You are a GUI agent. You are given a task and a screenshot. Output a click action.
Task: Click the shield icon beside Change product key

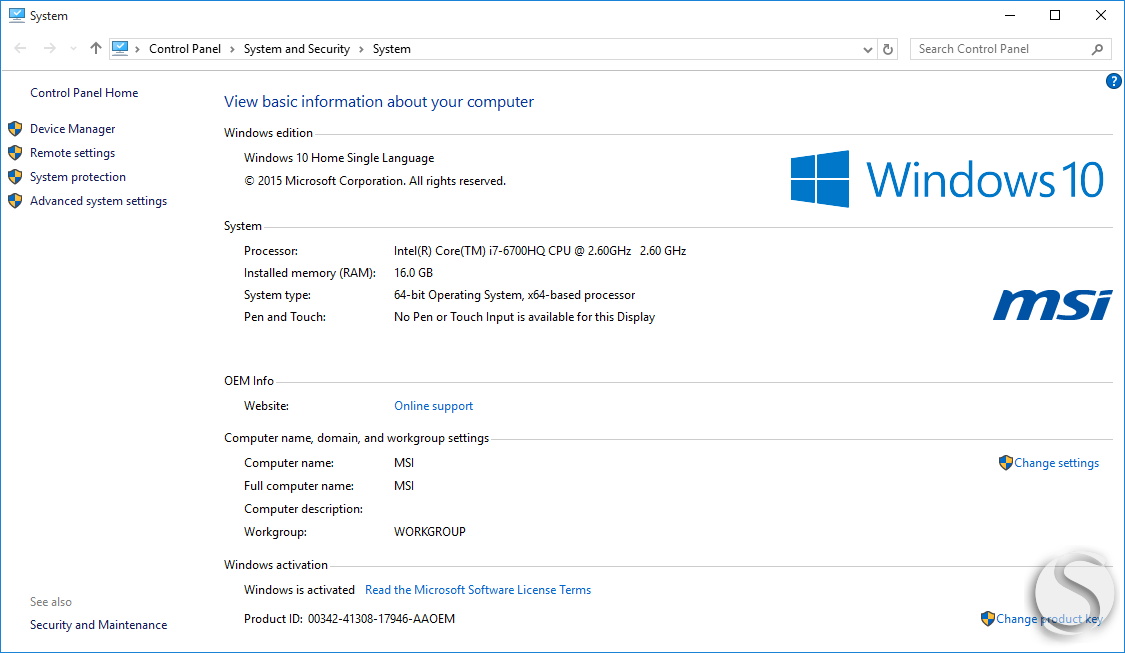pos(987,619)
